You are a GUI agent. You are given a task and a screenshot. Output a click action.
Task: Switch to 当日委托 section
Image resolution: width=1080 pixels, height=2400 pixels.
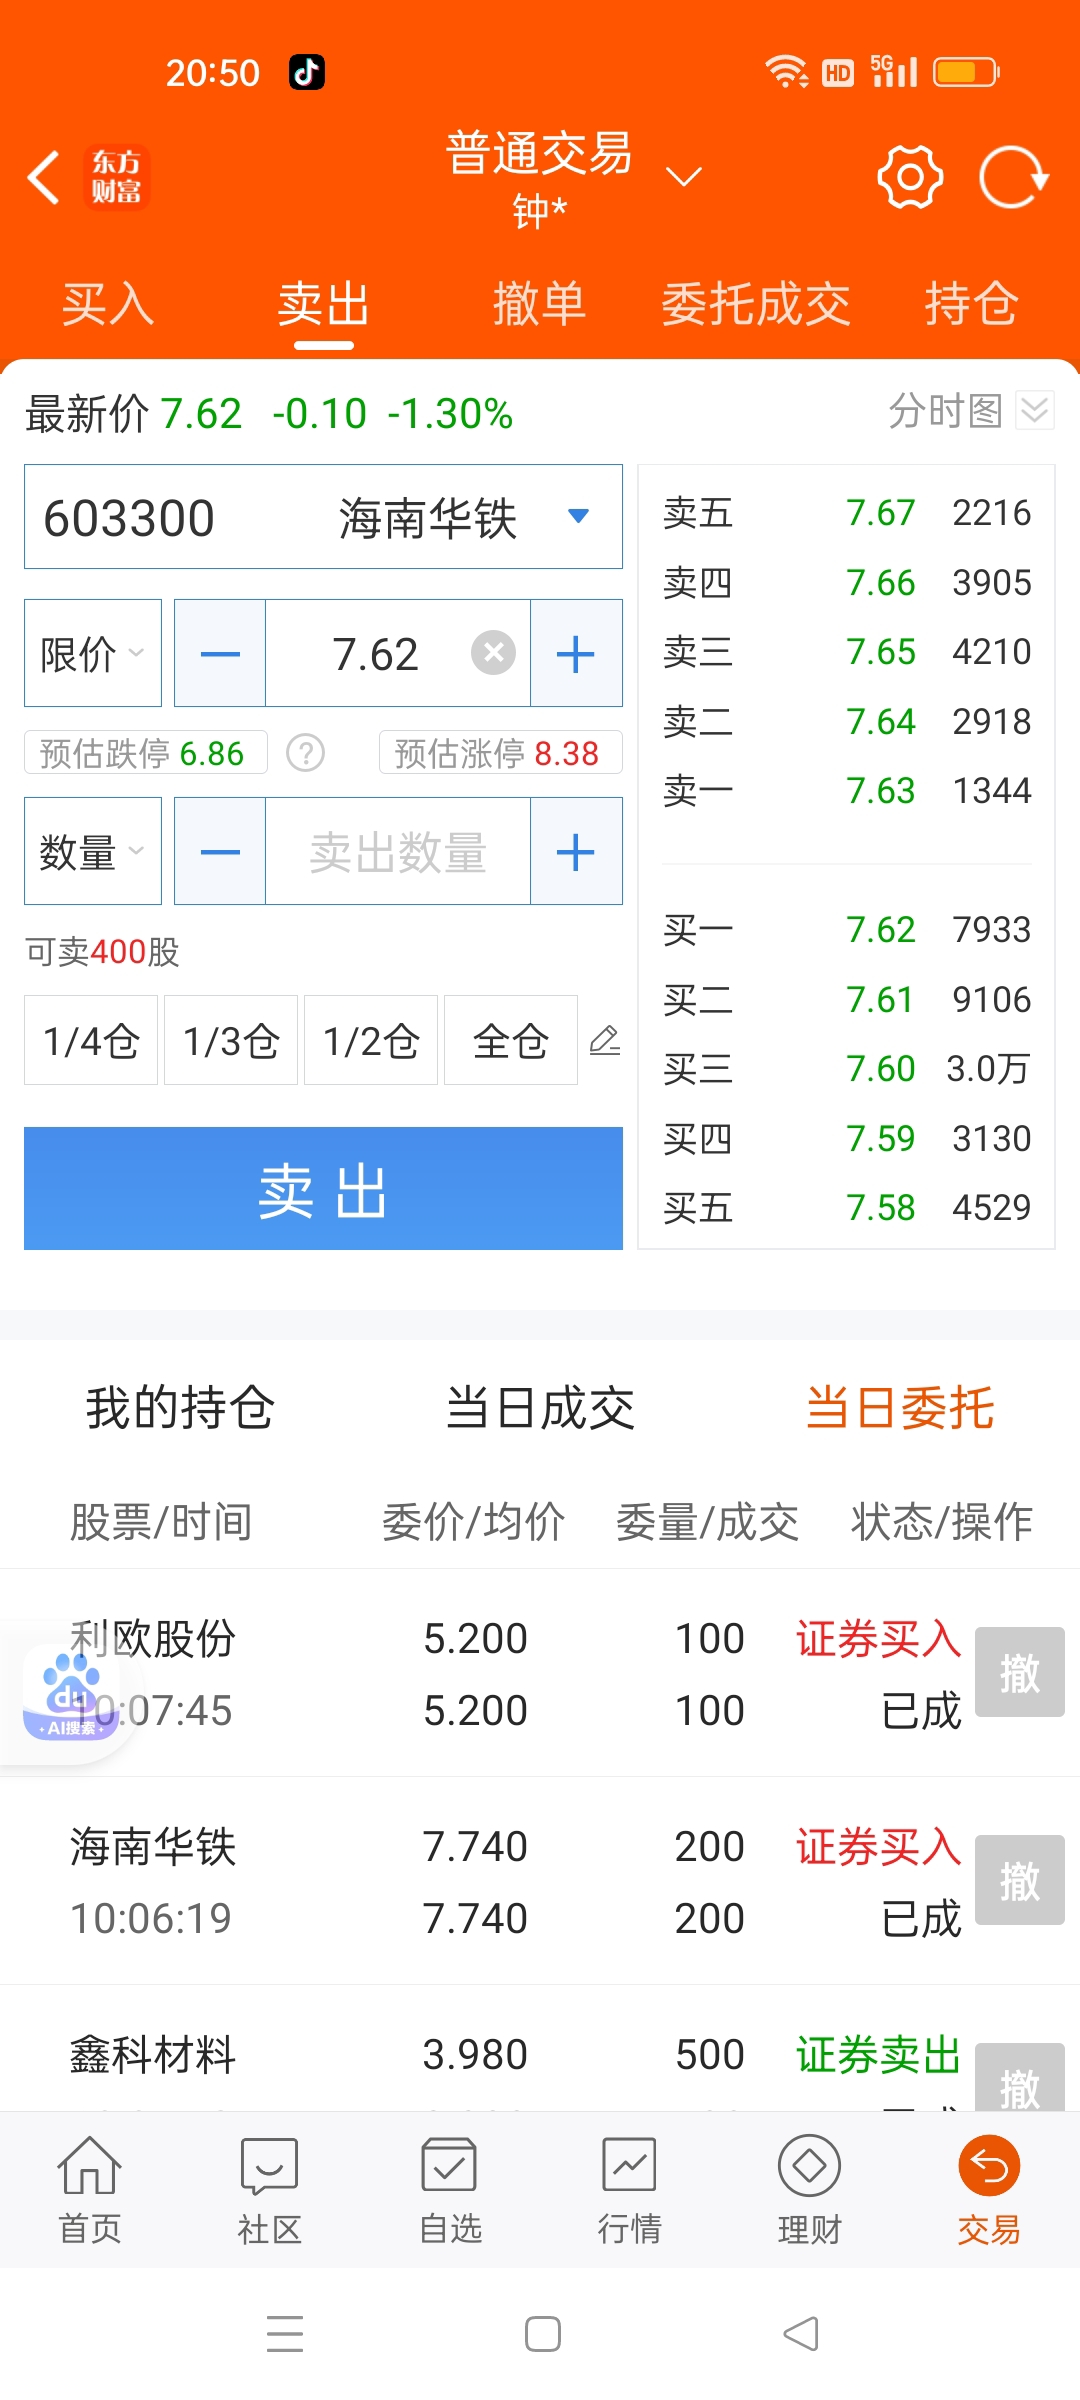click(900, 1408)
